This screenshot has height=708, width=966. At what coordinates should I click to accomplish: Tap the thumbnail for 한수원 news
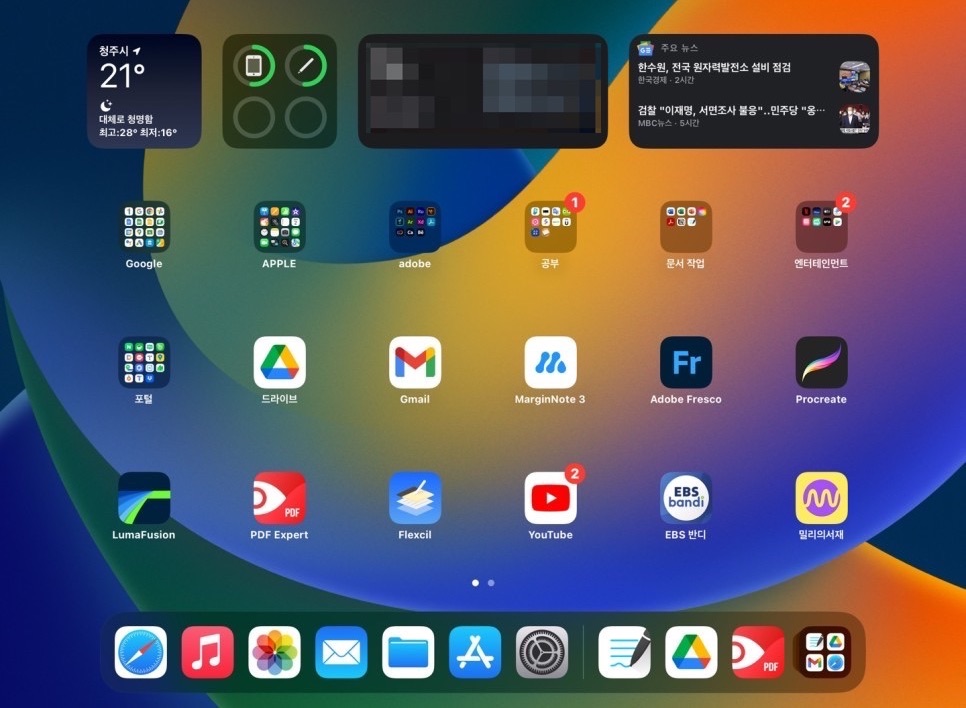854,76
